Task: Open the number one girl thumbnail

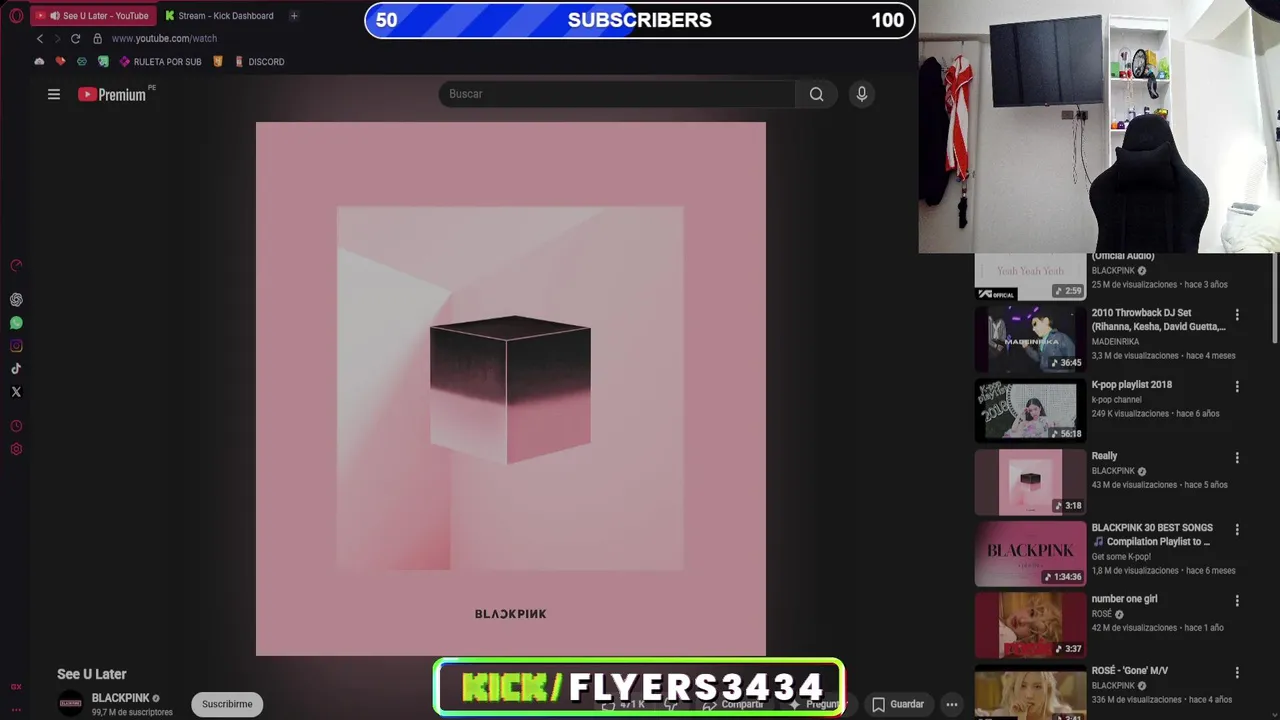Action: 1030,625
